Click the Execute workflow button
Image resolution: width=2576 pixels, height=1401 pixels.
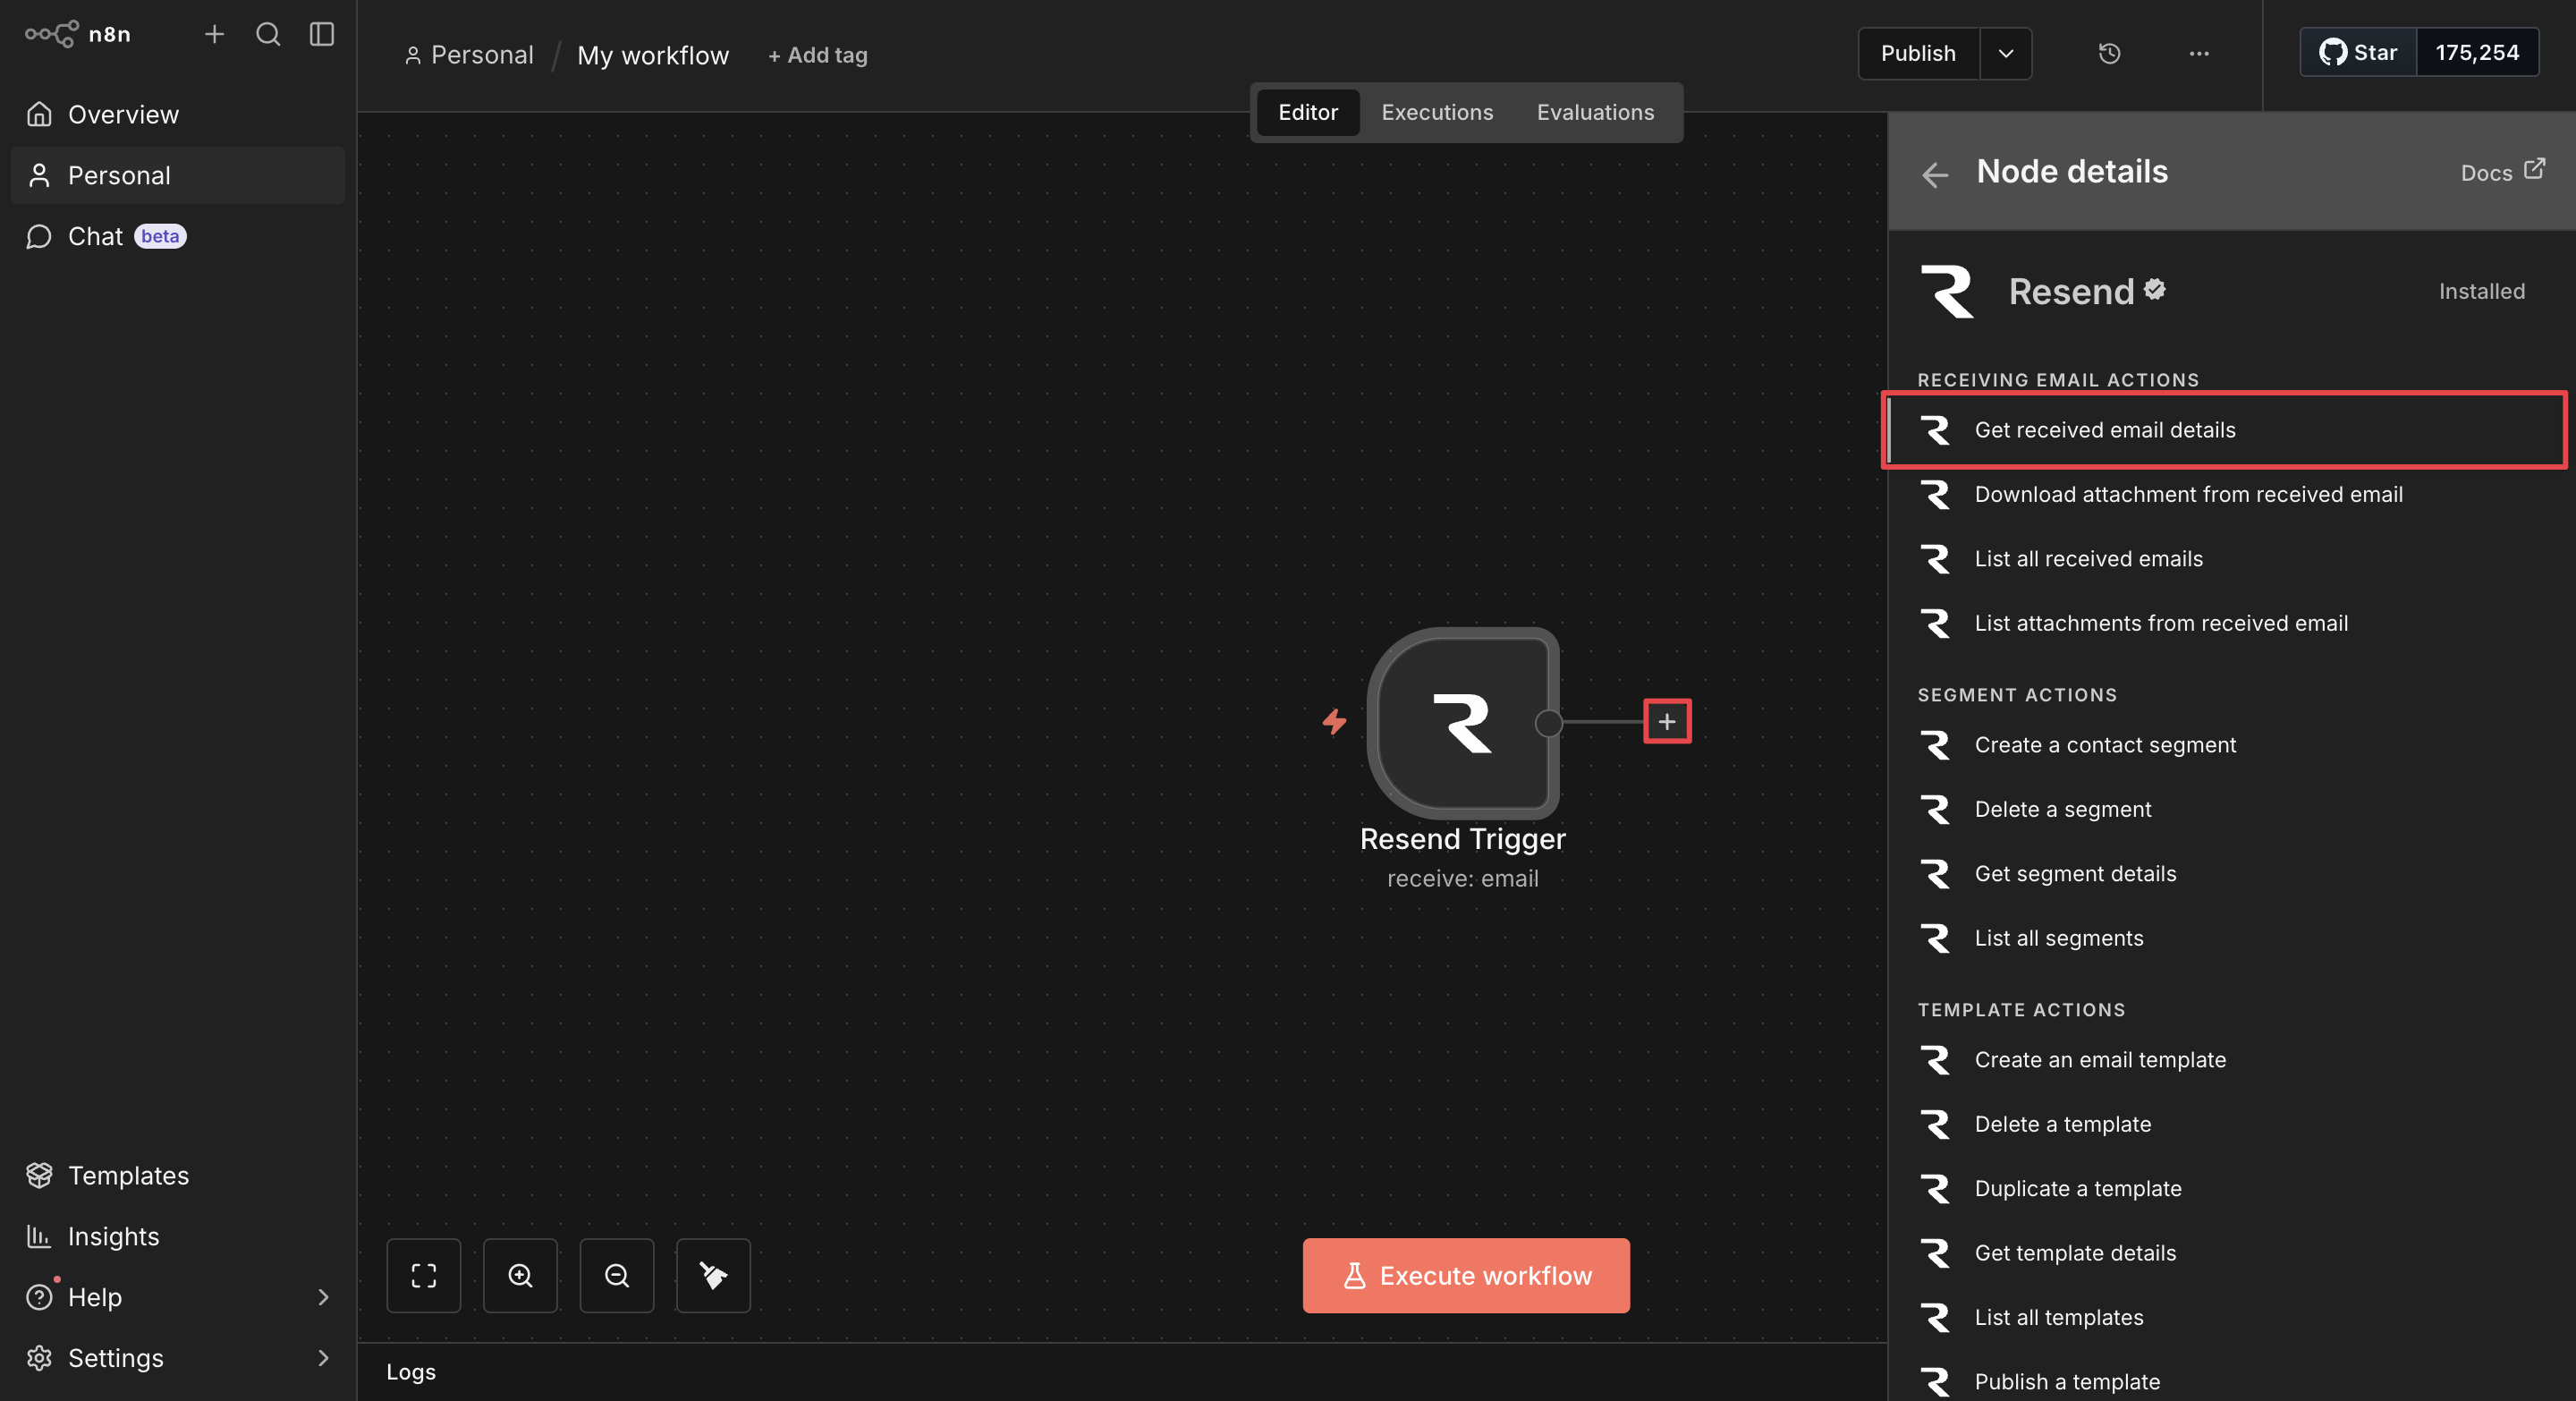[1465, 1275]
